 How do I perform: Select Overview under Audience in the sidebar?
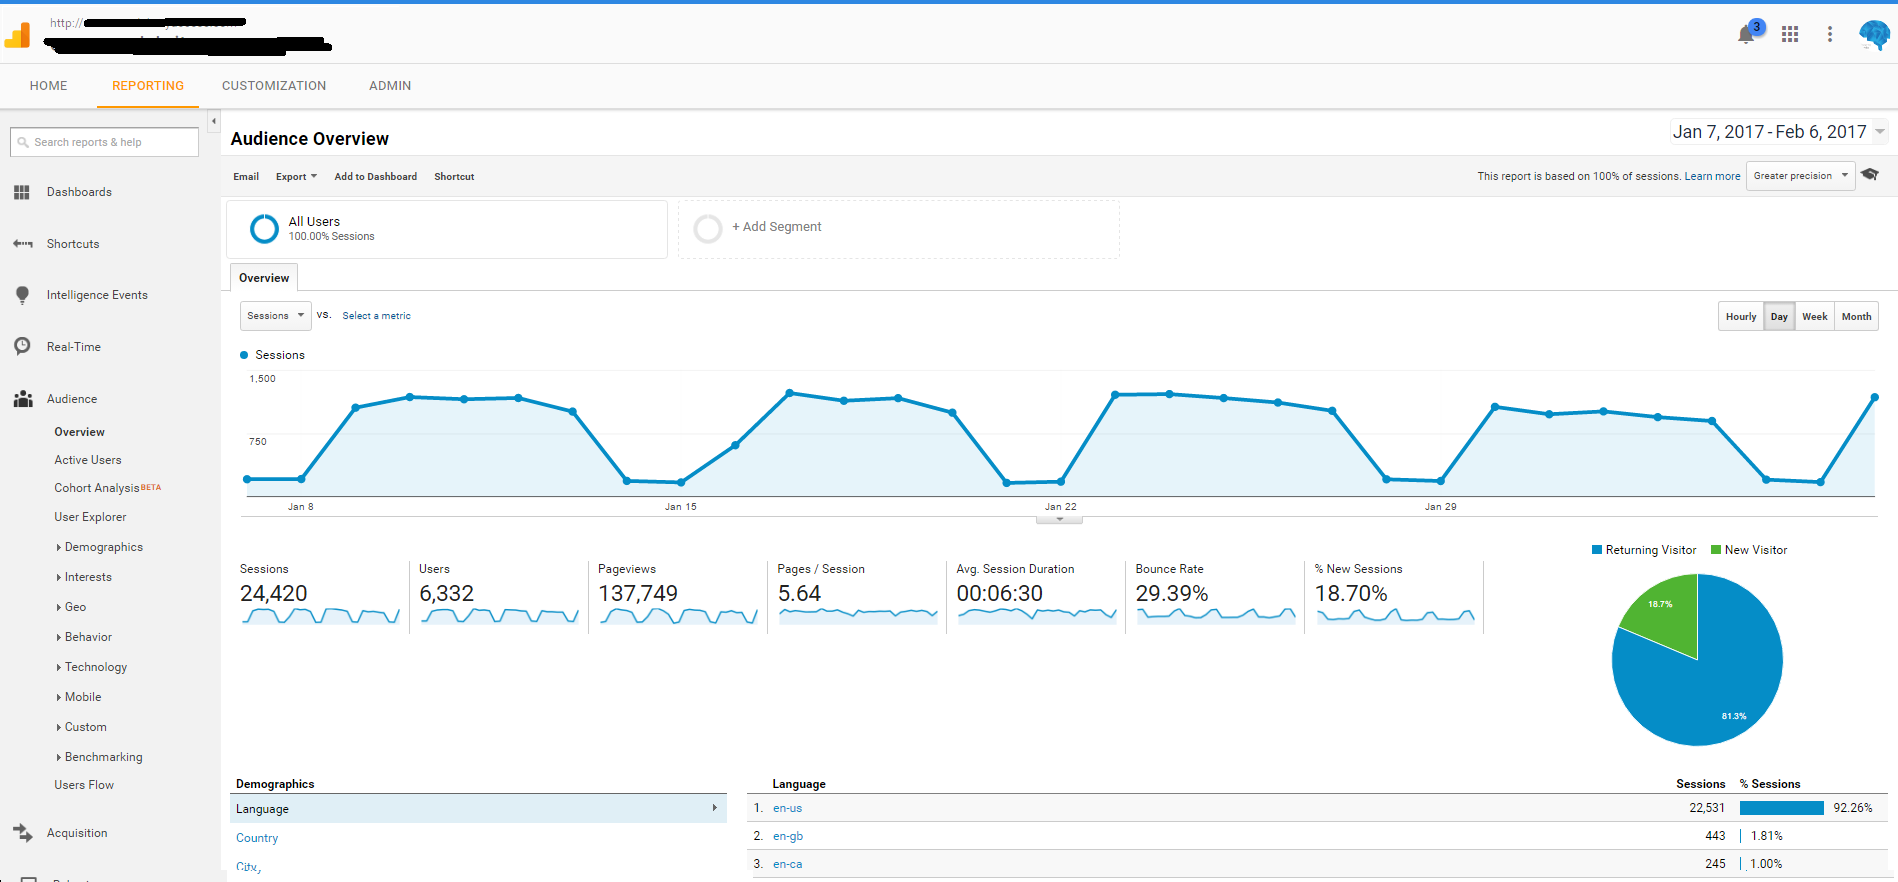click(79, 432)
